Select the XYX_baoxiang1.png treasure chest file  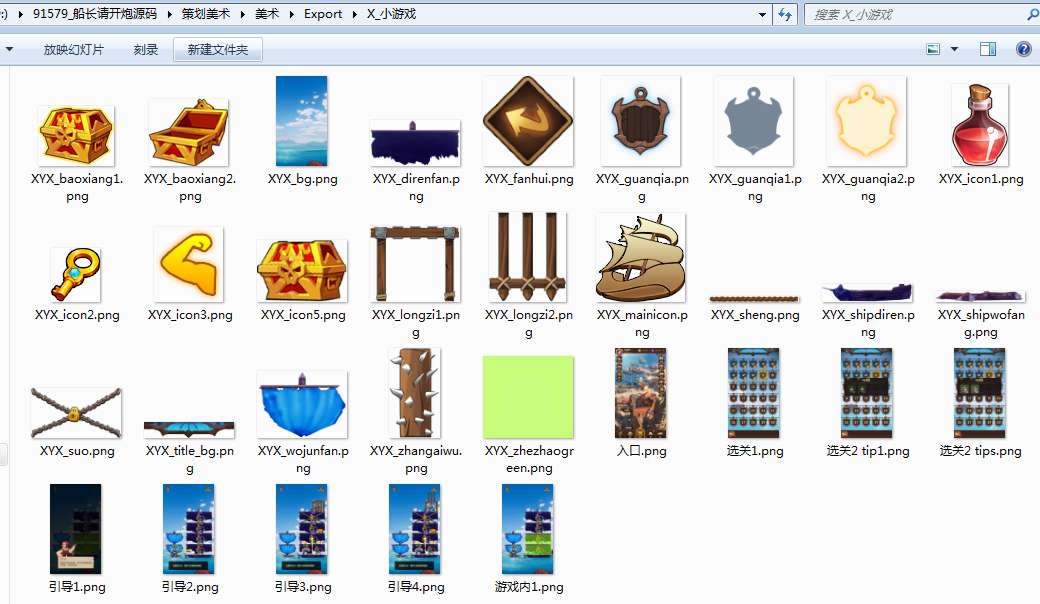click(76, 135)
